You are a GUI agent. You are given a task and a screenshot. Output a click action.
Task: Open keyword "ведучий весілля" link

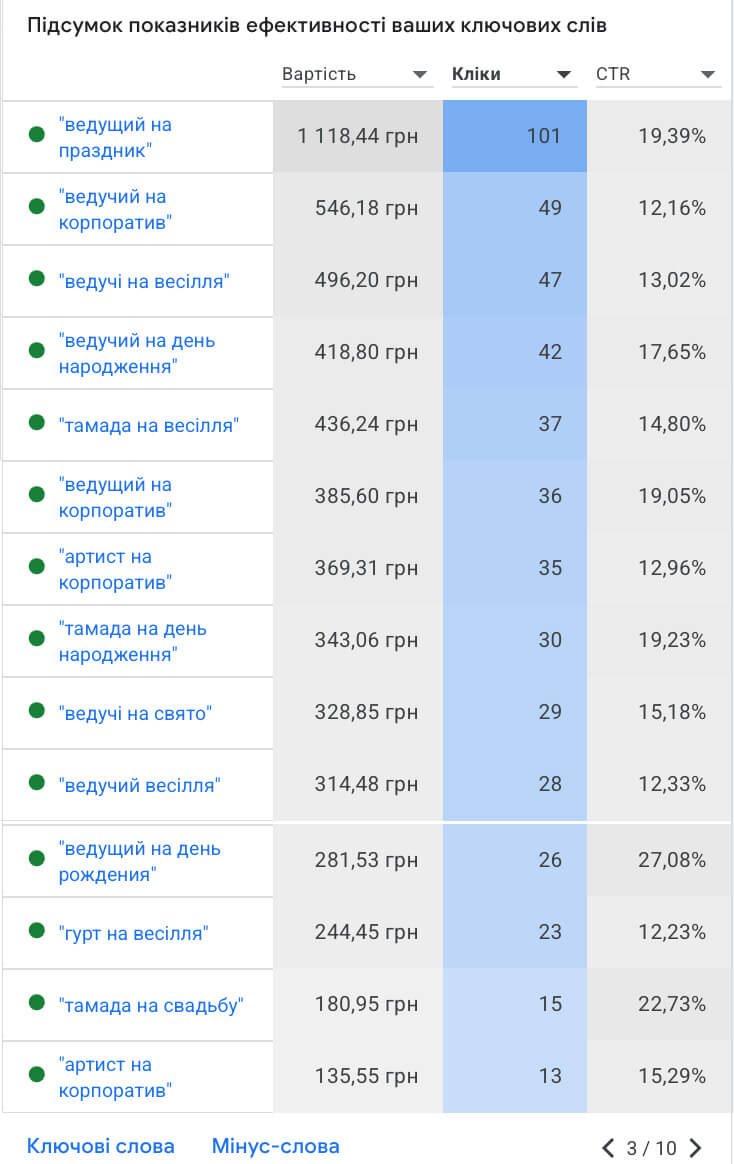[140, 785]
